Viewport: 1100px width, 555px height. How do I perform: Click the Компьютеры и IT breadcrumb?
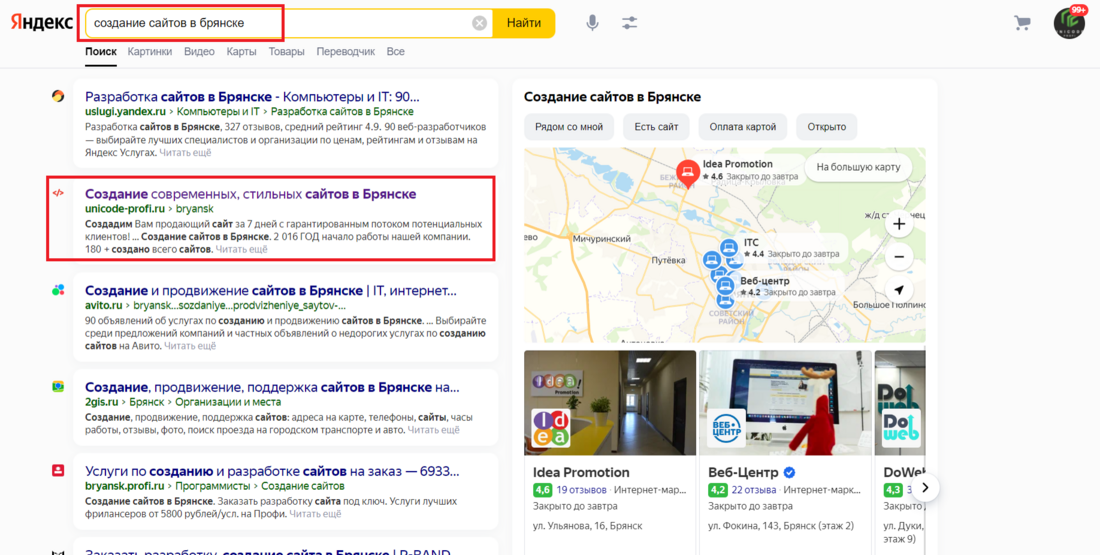click(218, 112)
